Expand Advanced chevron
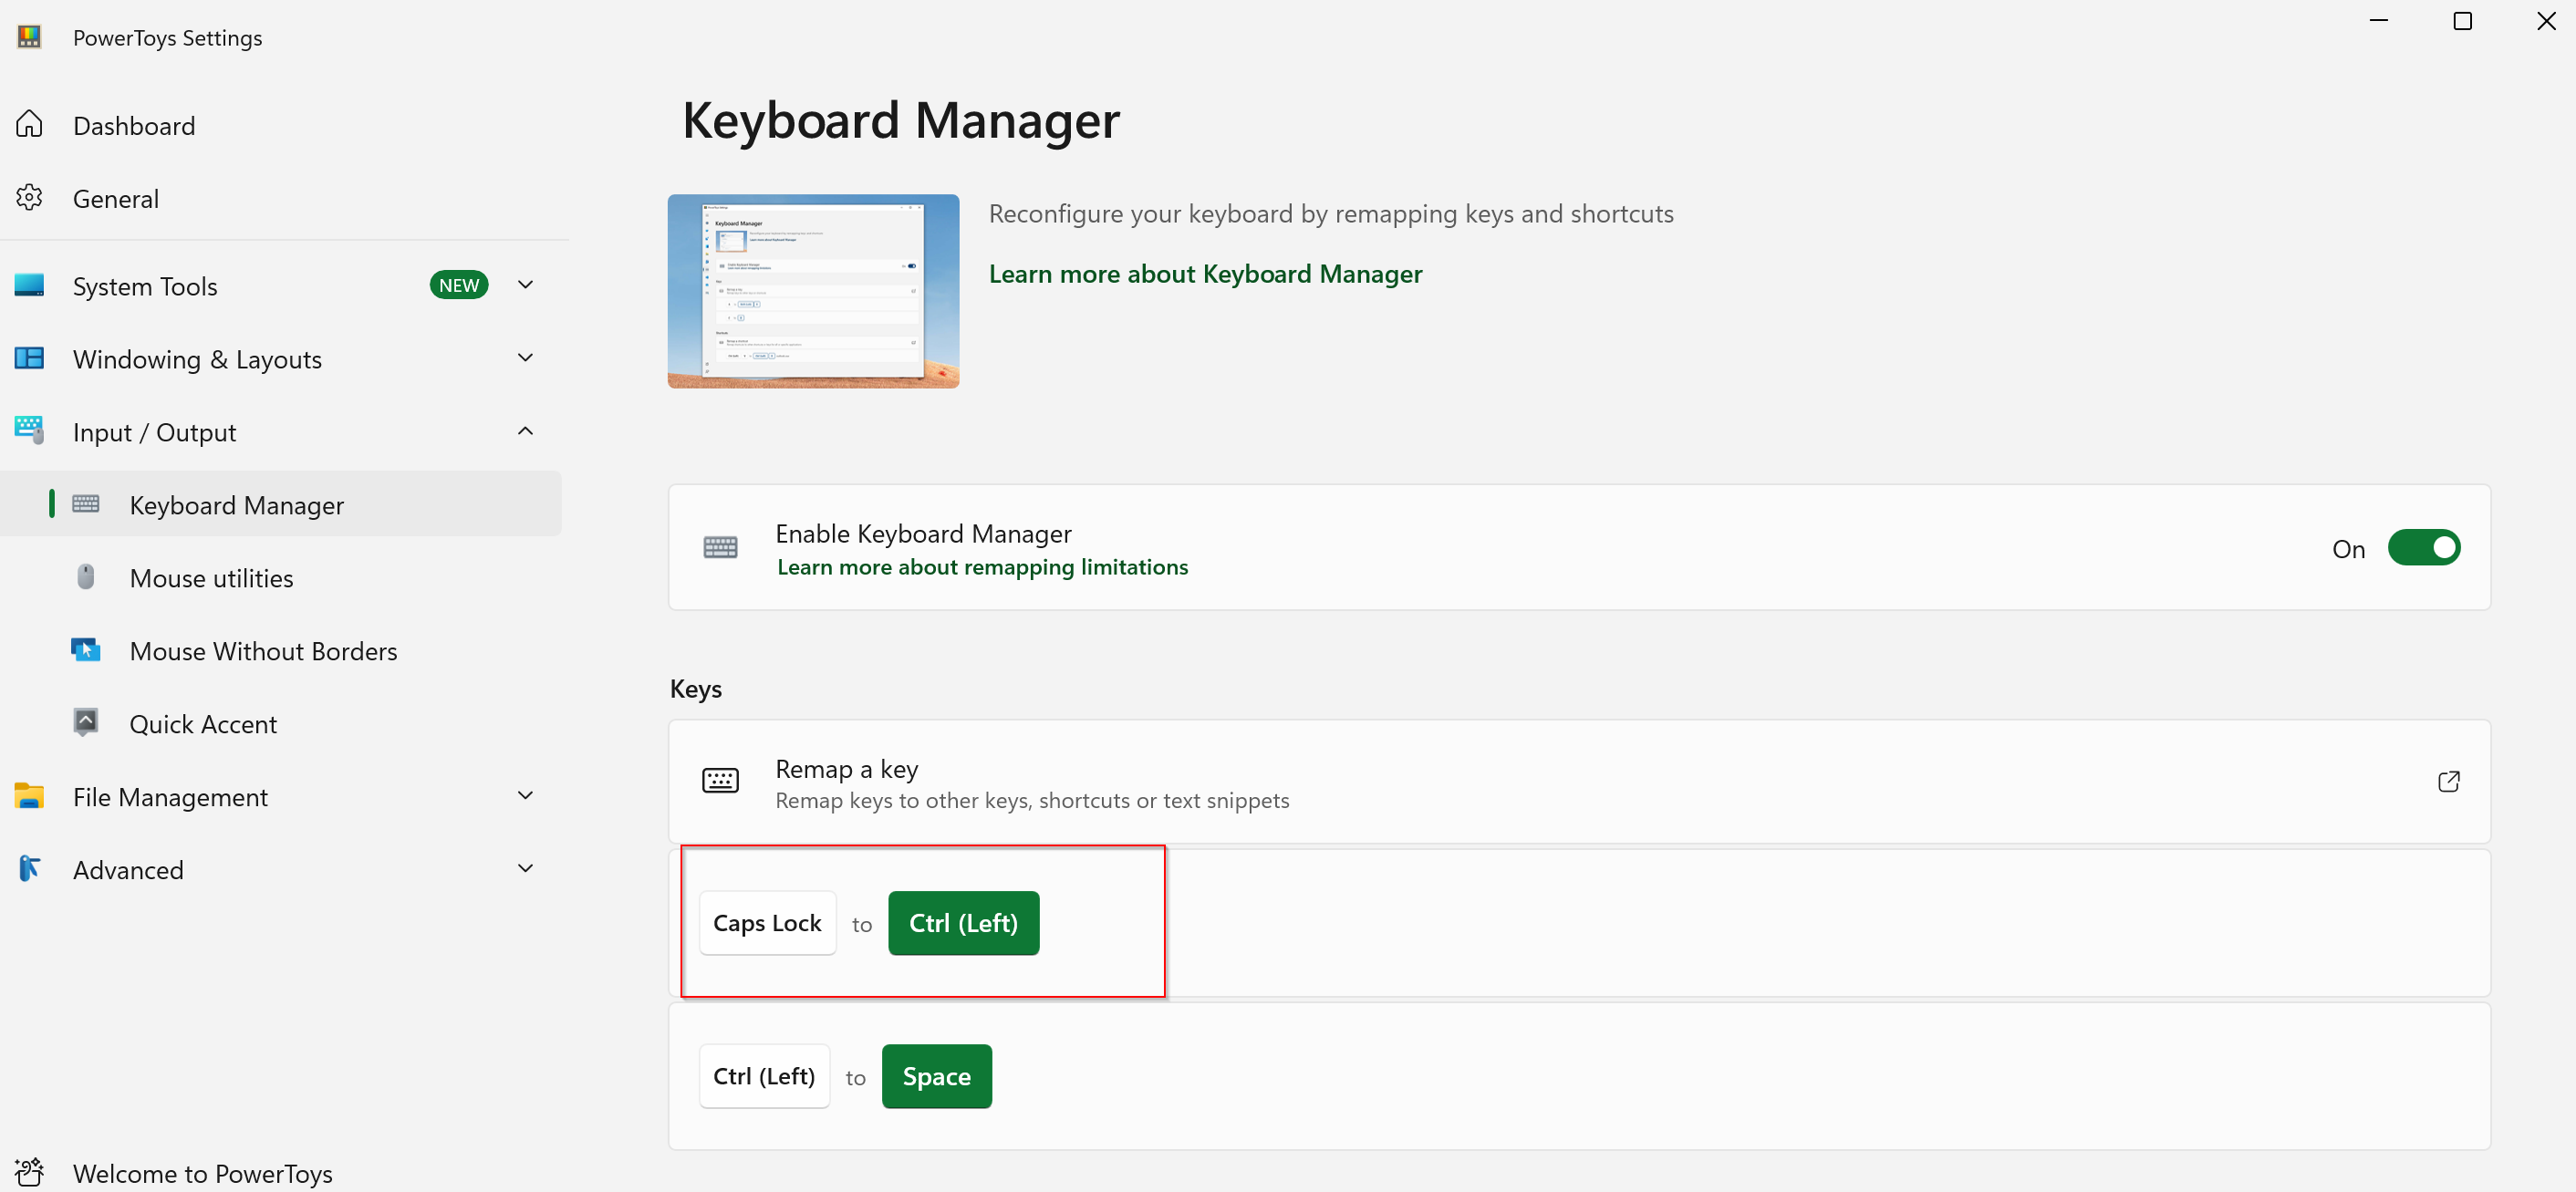2576x1192 pixels. tap(525, 869)
